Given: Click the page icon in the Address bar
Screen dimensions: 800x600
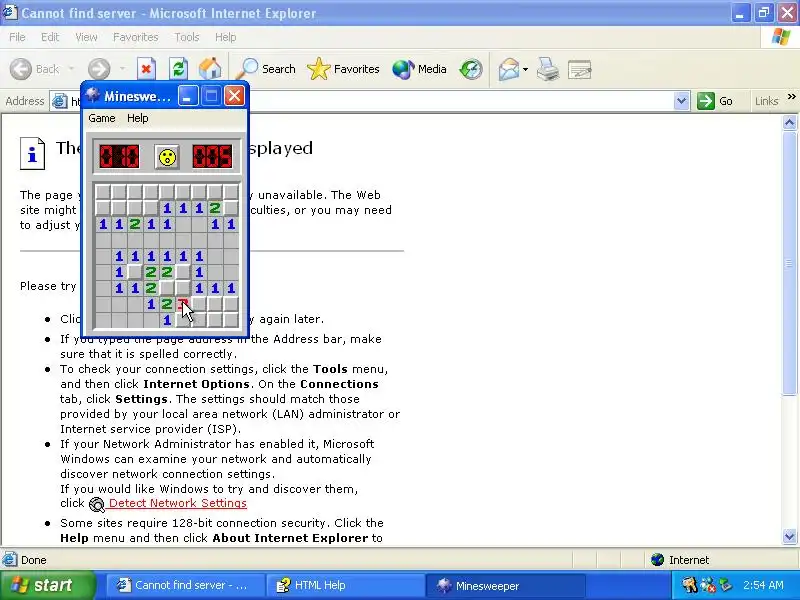Looking at the screenshot, I should 60,102.
